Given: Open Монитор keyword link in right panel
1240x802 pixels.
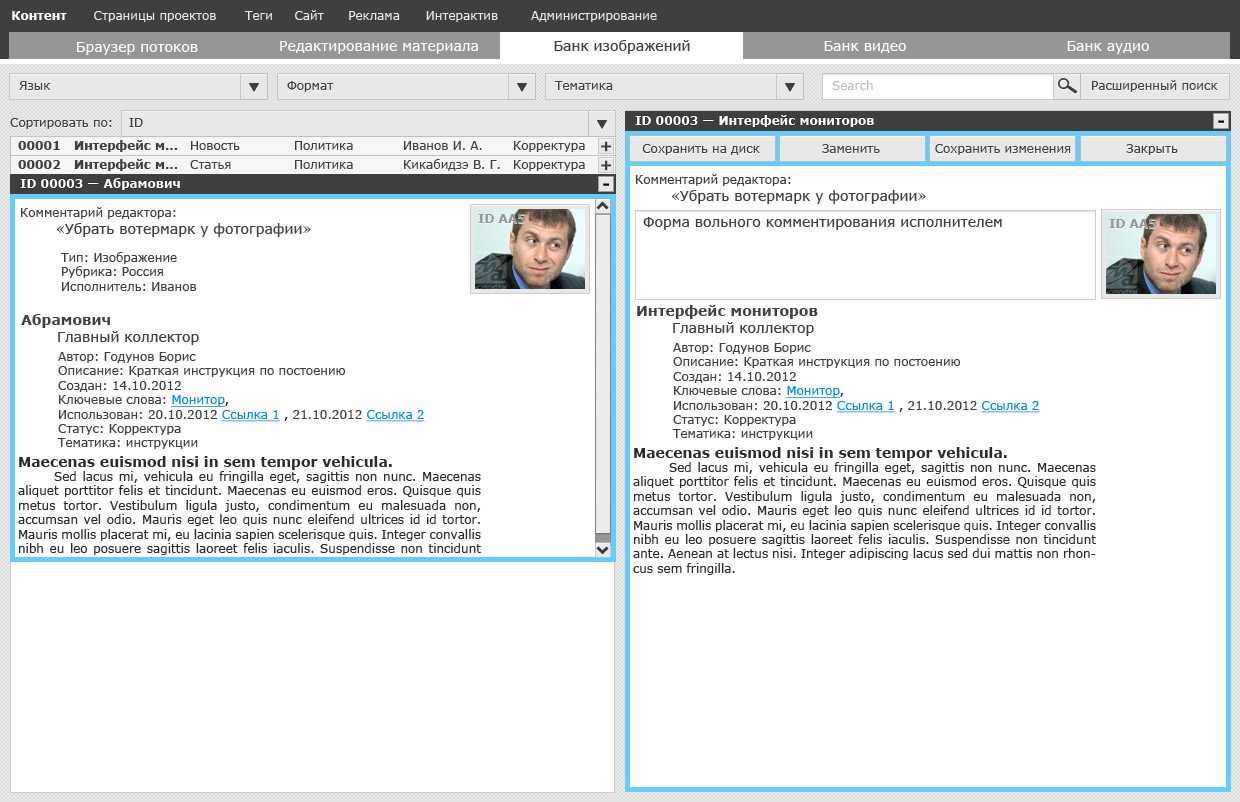Looking at the screenshot, I should [x=814, y=391].
